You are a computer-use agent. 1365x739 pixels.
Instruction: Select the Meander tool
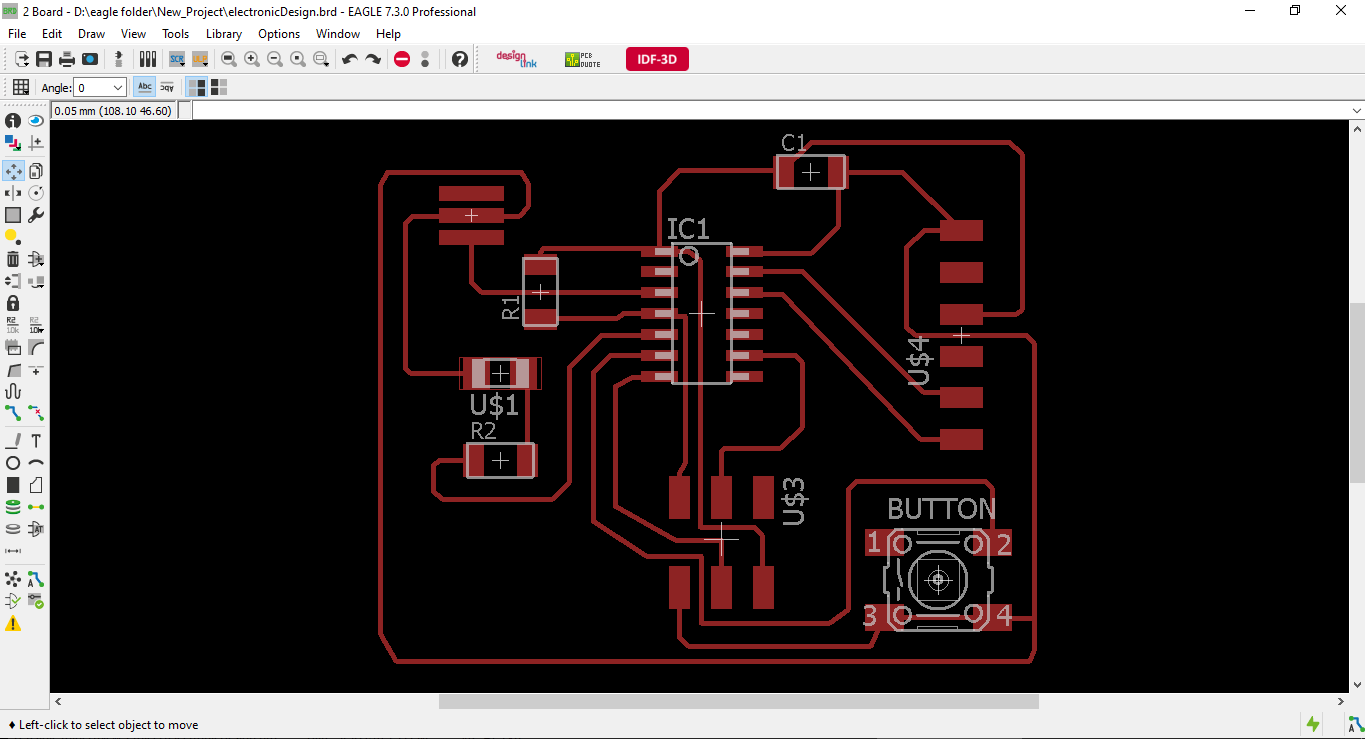[x=13, y=391]
